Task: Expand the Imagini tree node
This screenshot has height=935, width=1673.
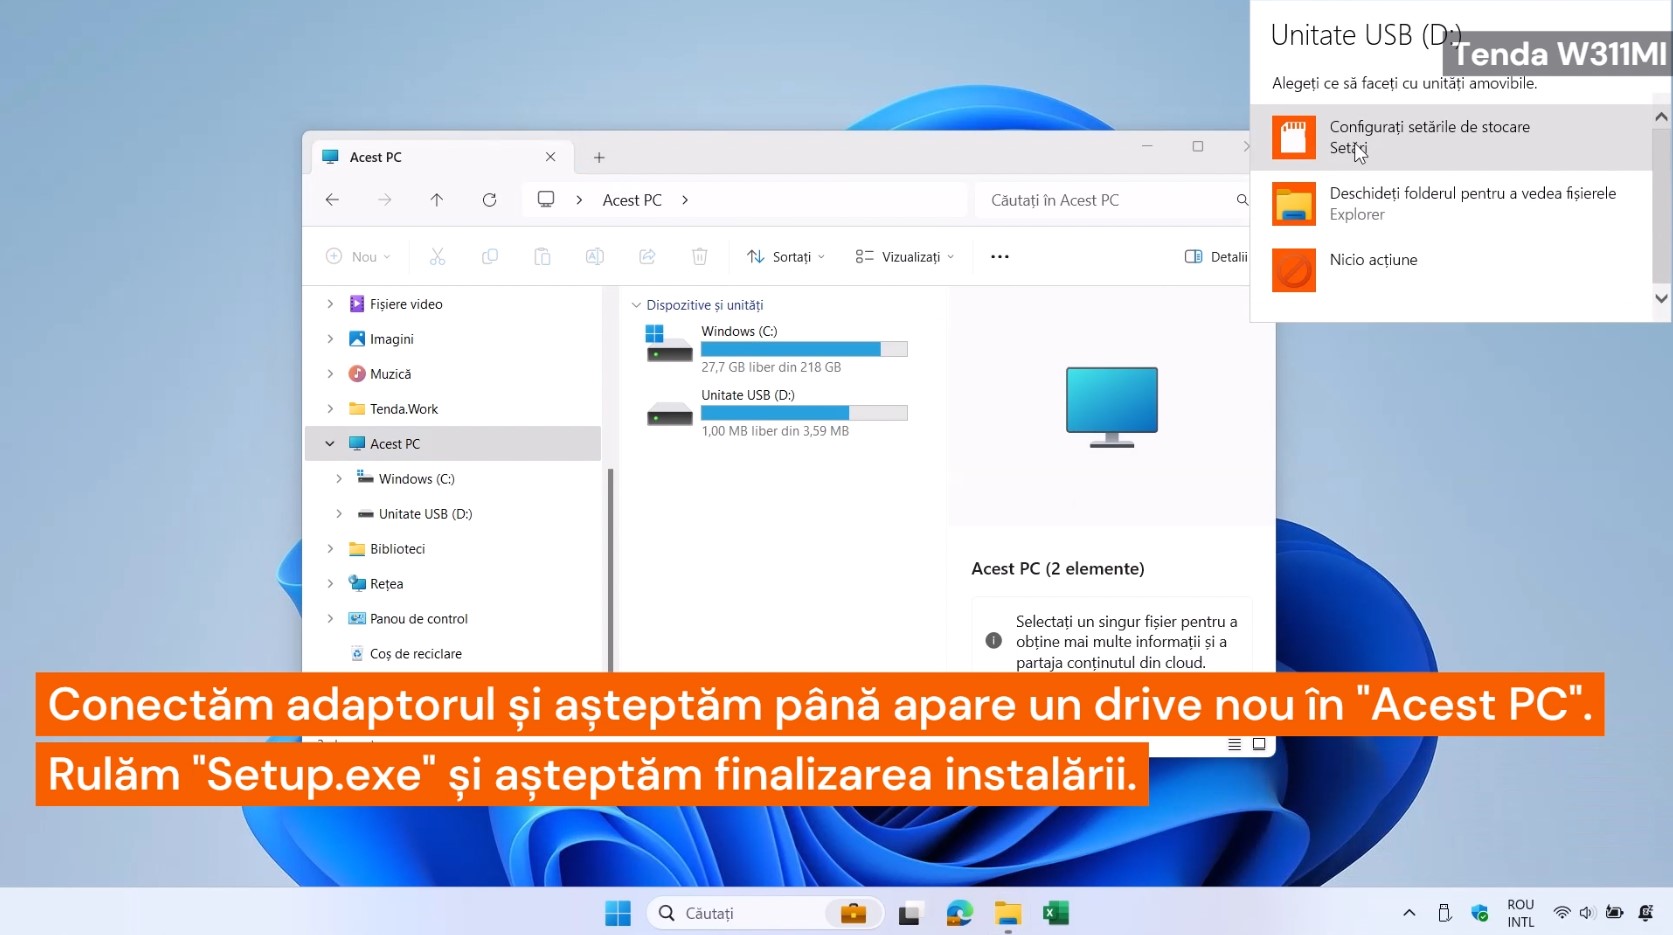Action: pos(330,339)
